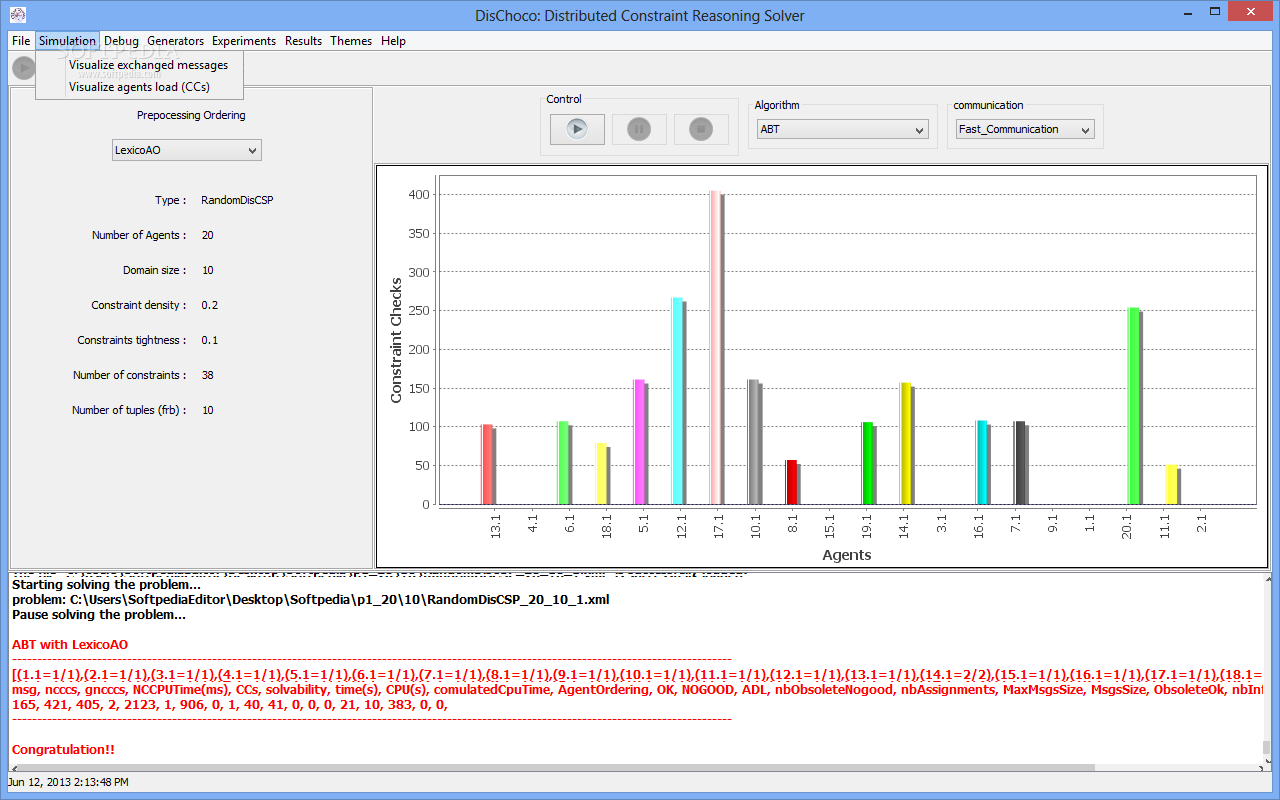
Task: Open the LexicoAO ordering dropdown
Action: 186,150
